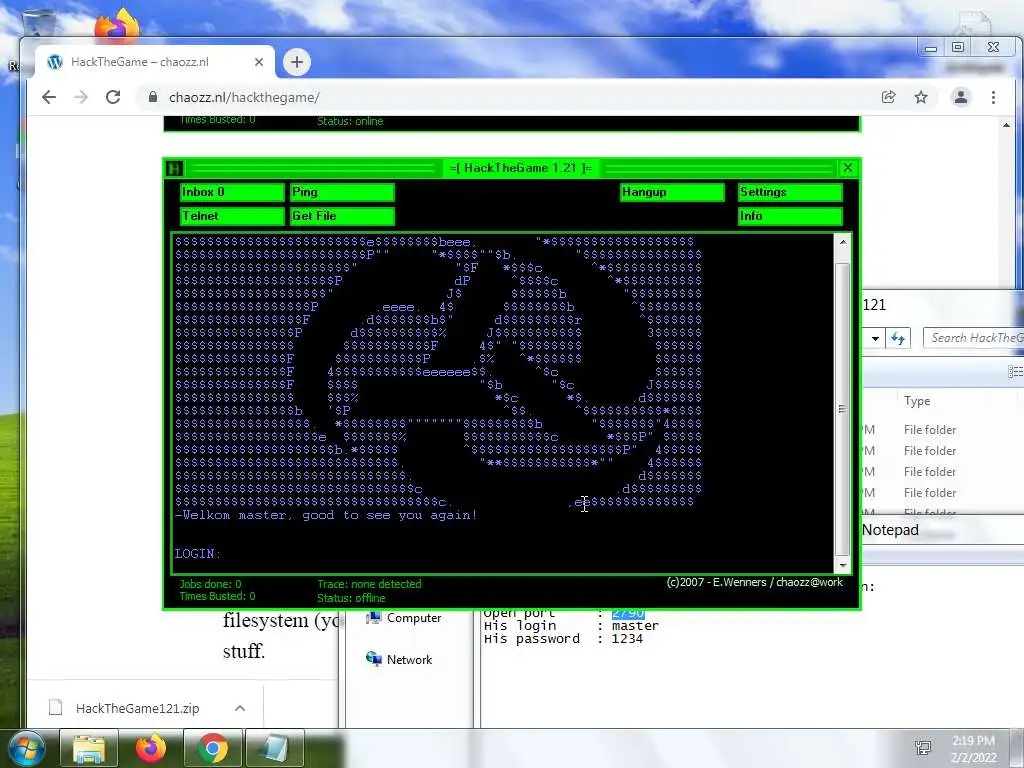Image resolution: width=1024 pixels, height=768 pixels.
Task: Click the HackTheGame terminal scrollbar thumb
Action: [842, 408]
